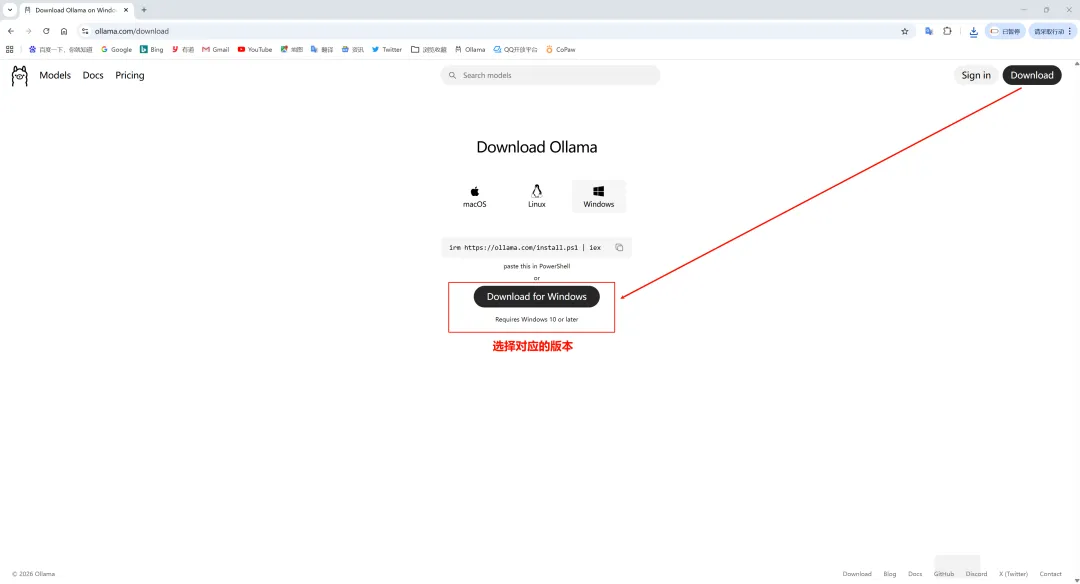
Task: Open the footer Blog link
Action: [x=890, y=574]
